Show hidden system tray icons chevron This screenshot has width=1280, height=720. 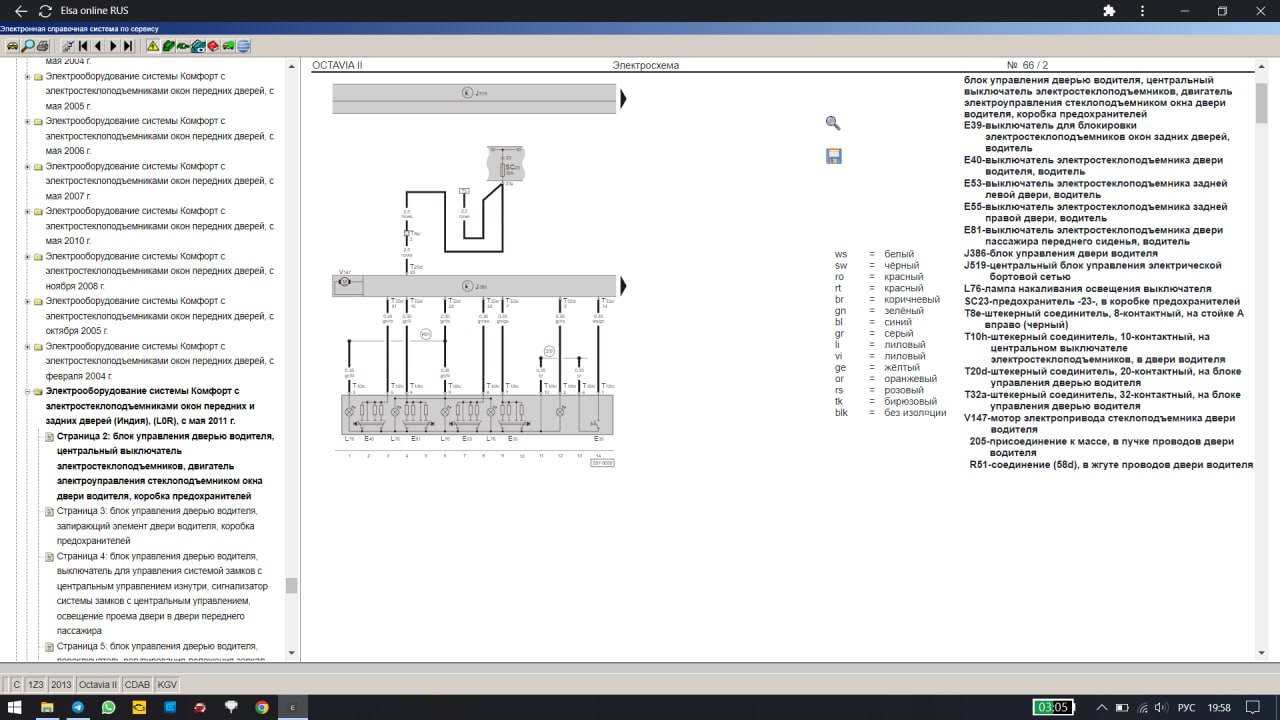click(1102, 707)
